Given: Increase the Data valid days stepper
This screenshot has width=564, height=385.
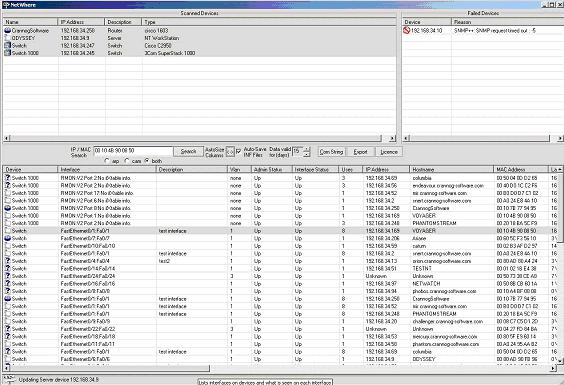Looking at the screenshot, I should [x=306, y=149].
